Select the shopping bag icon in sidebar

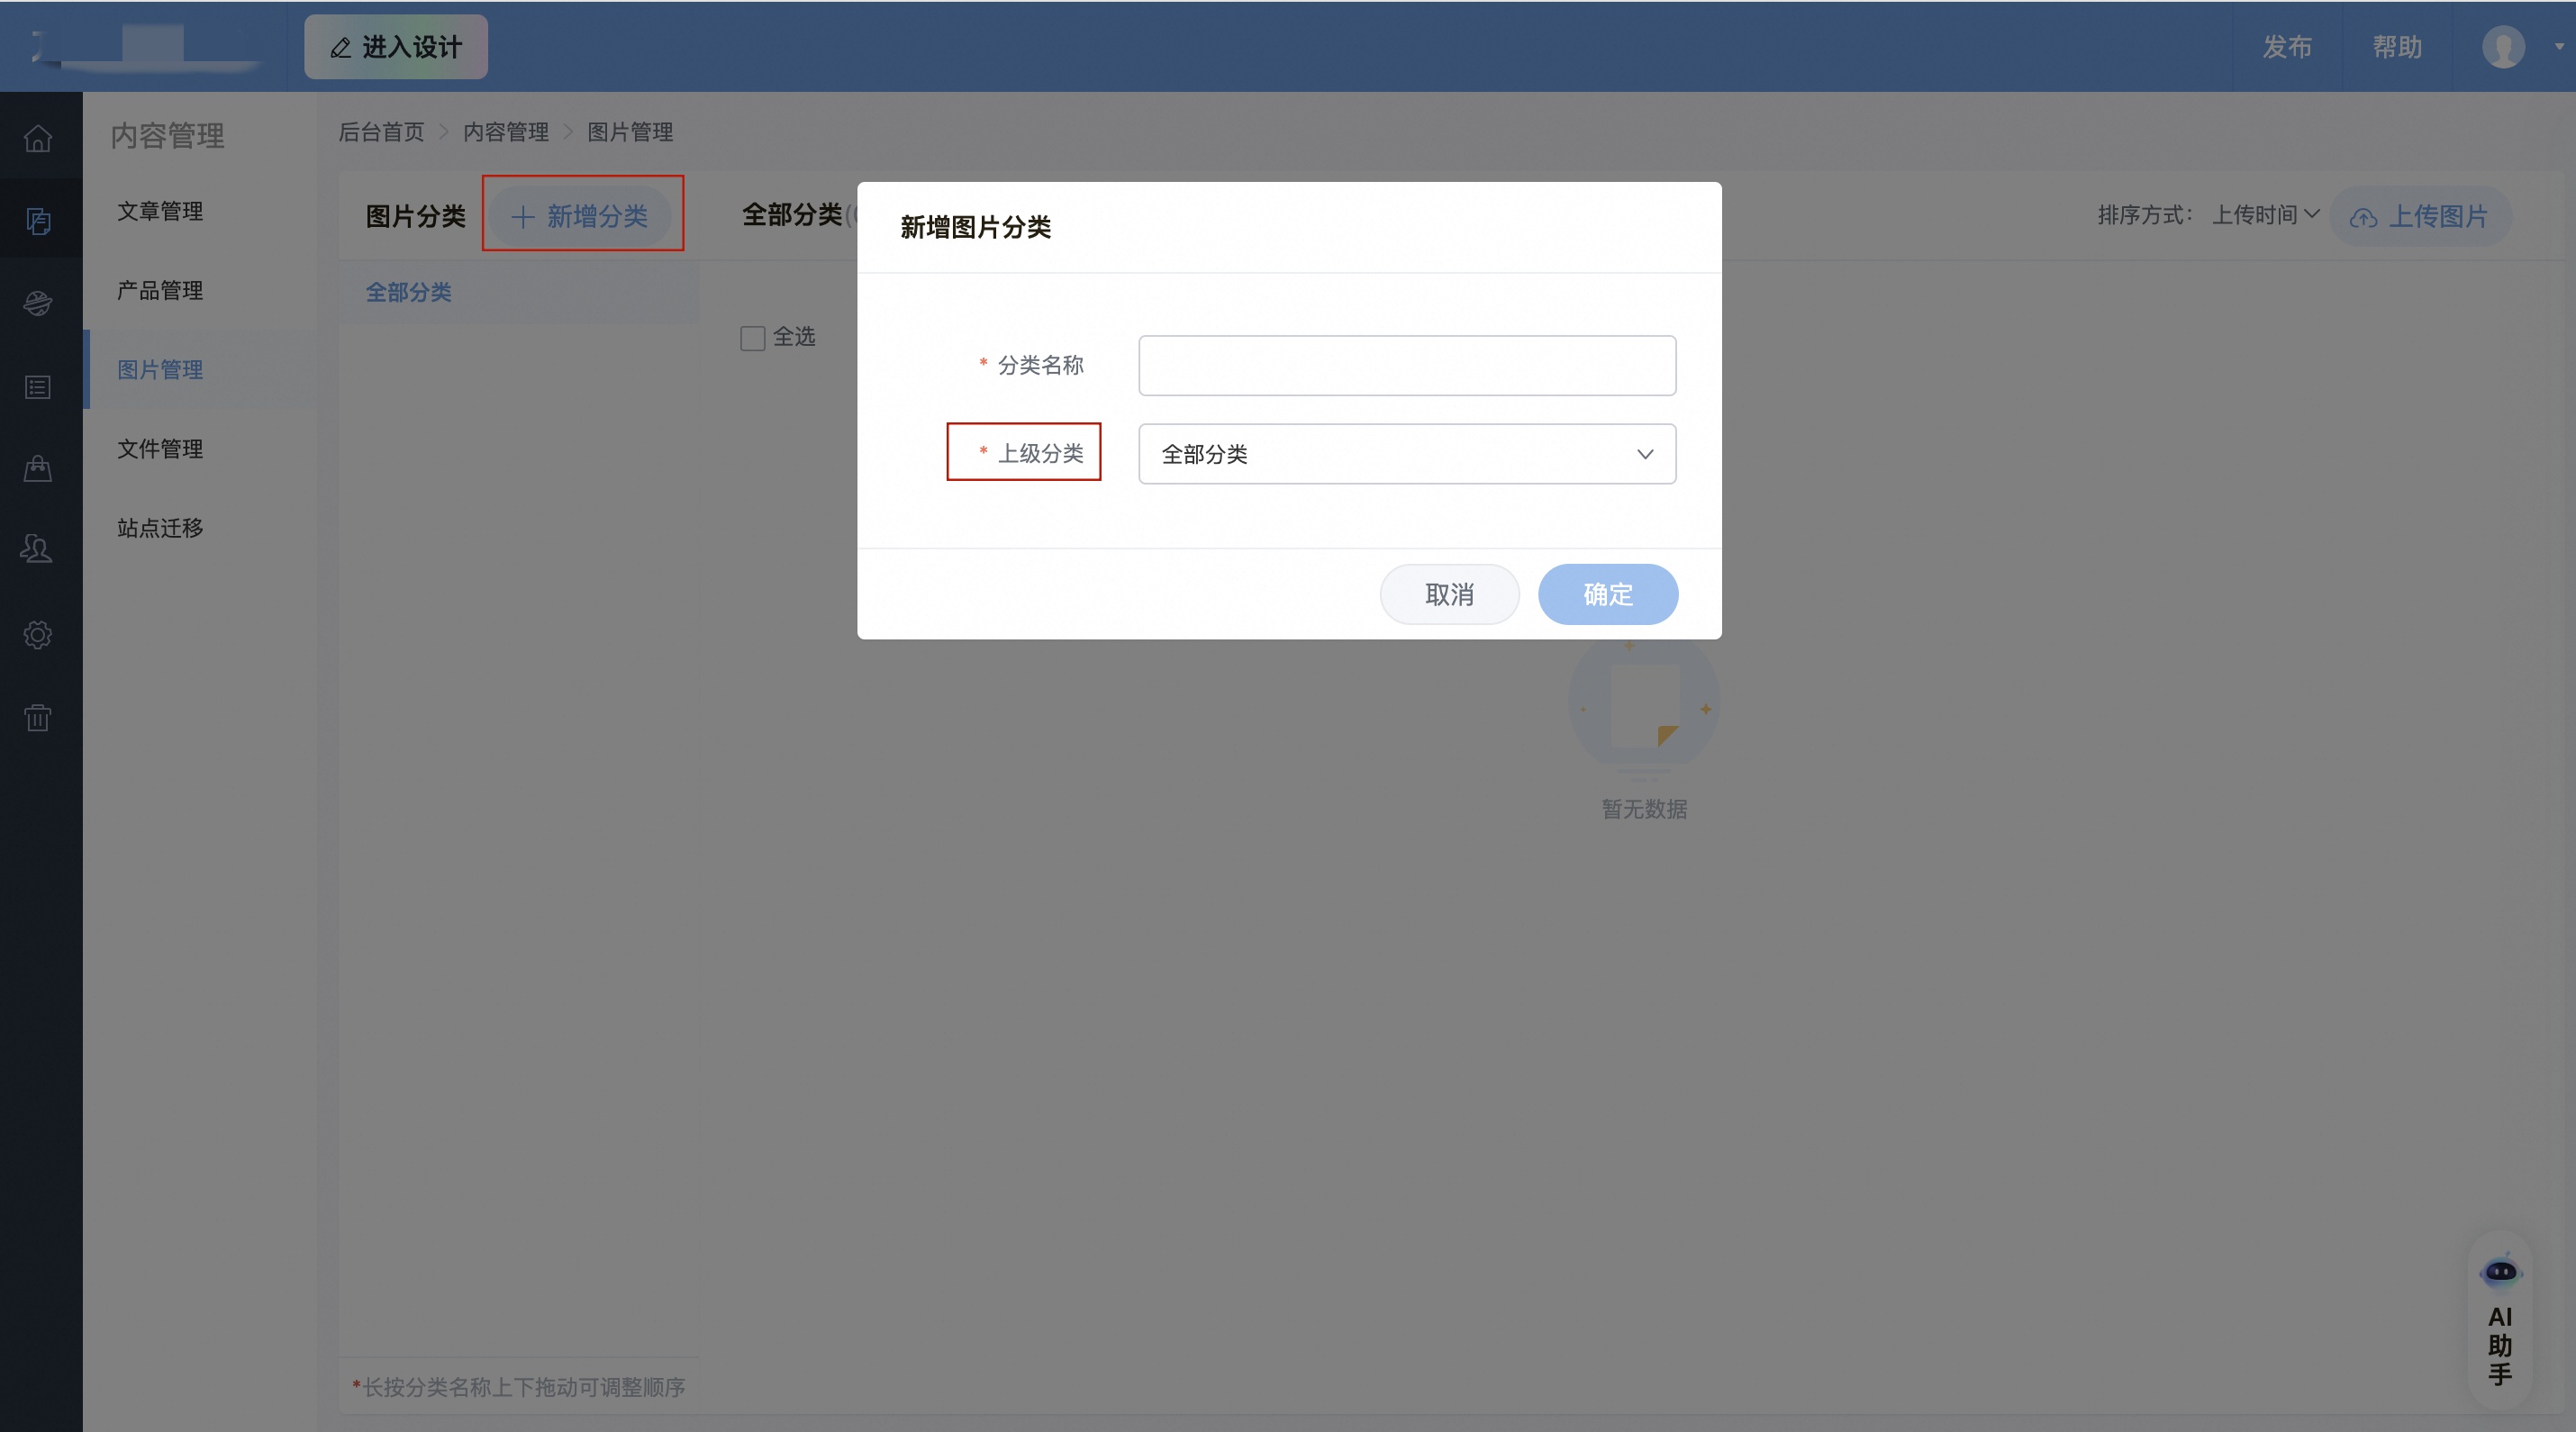coord(38,469)
